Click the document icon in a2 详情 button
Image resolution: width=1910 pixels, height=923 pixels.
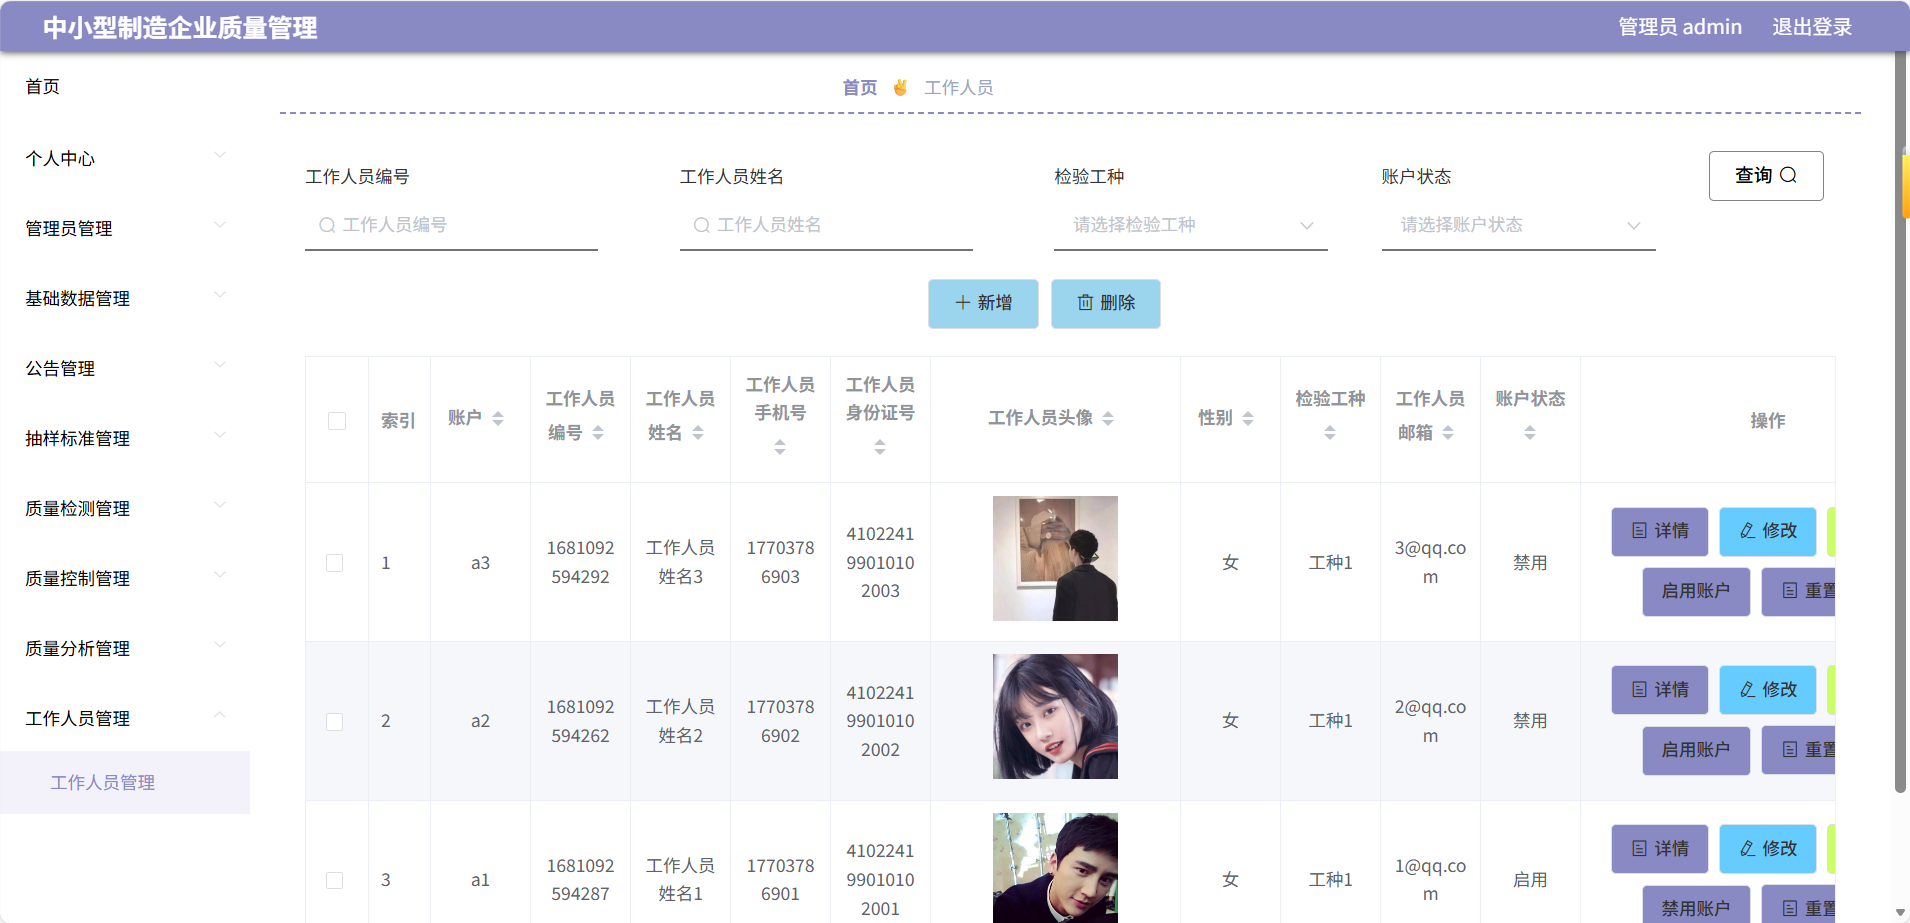click(1639, 689)
